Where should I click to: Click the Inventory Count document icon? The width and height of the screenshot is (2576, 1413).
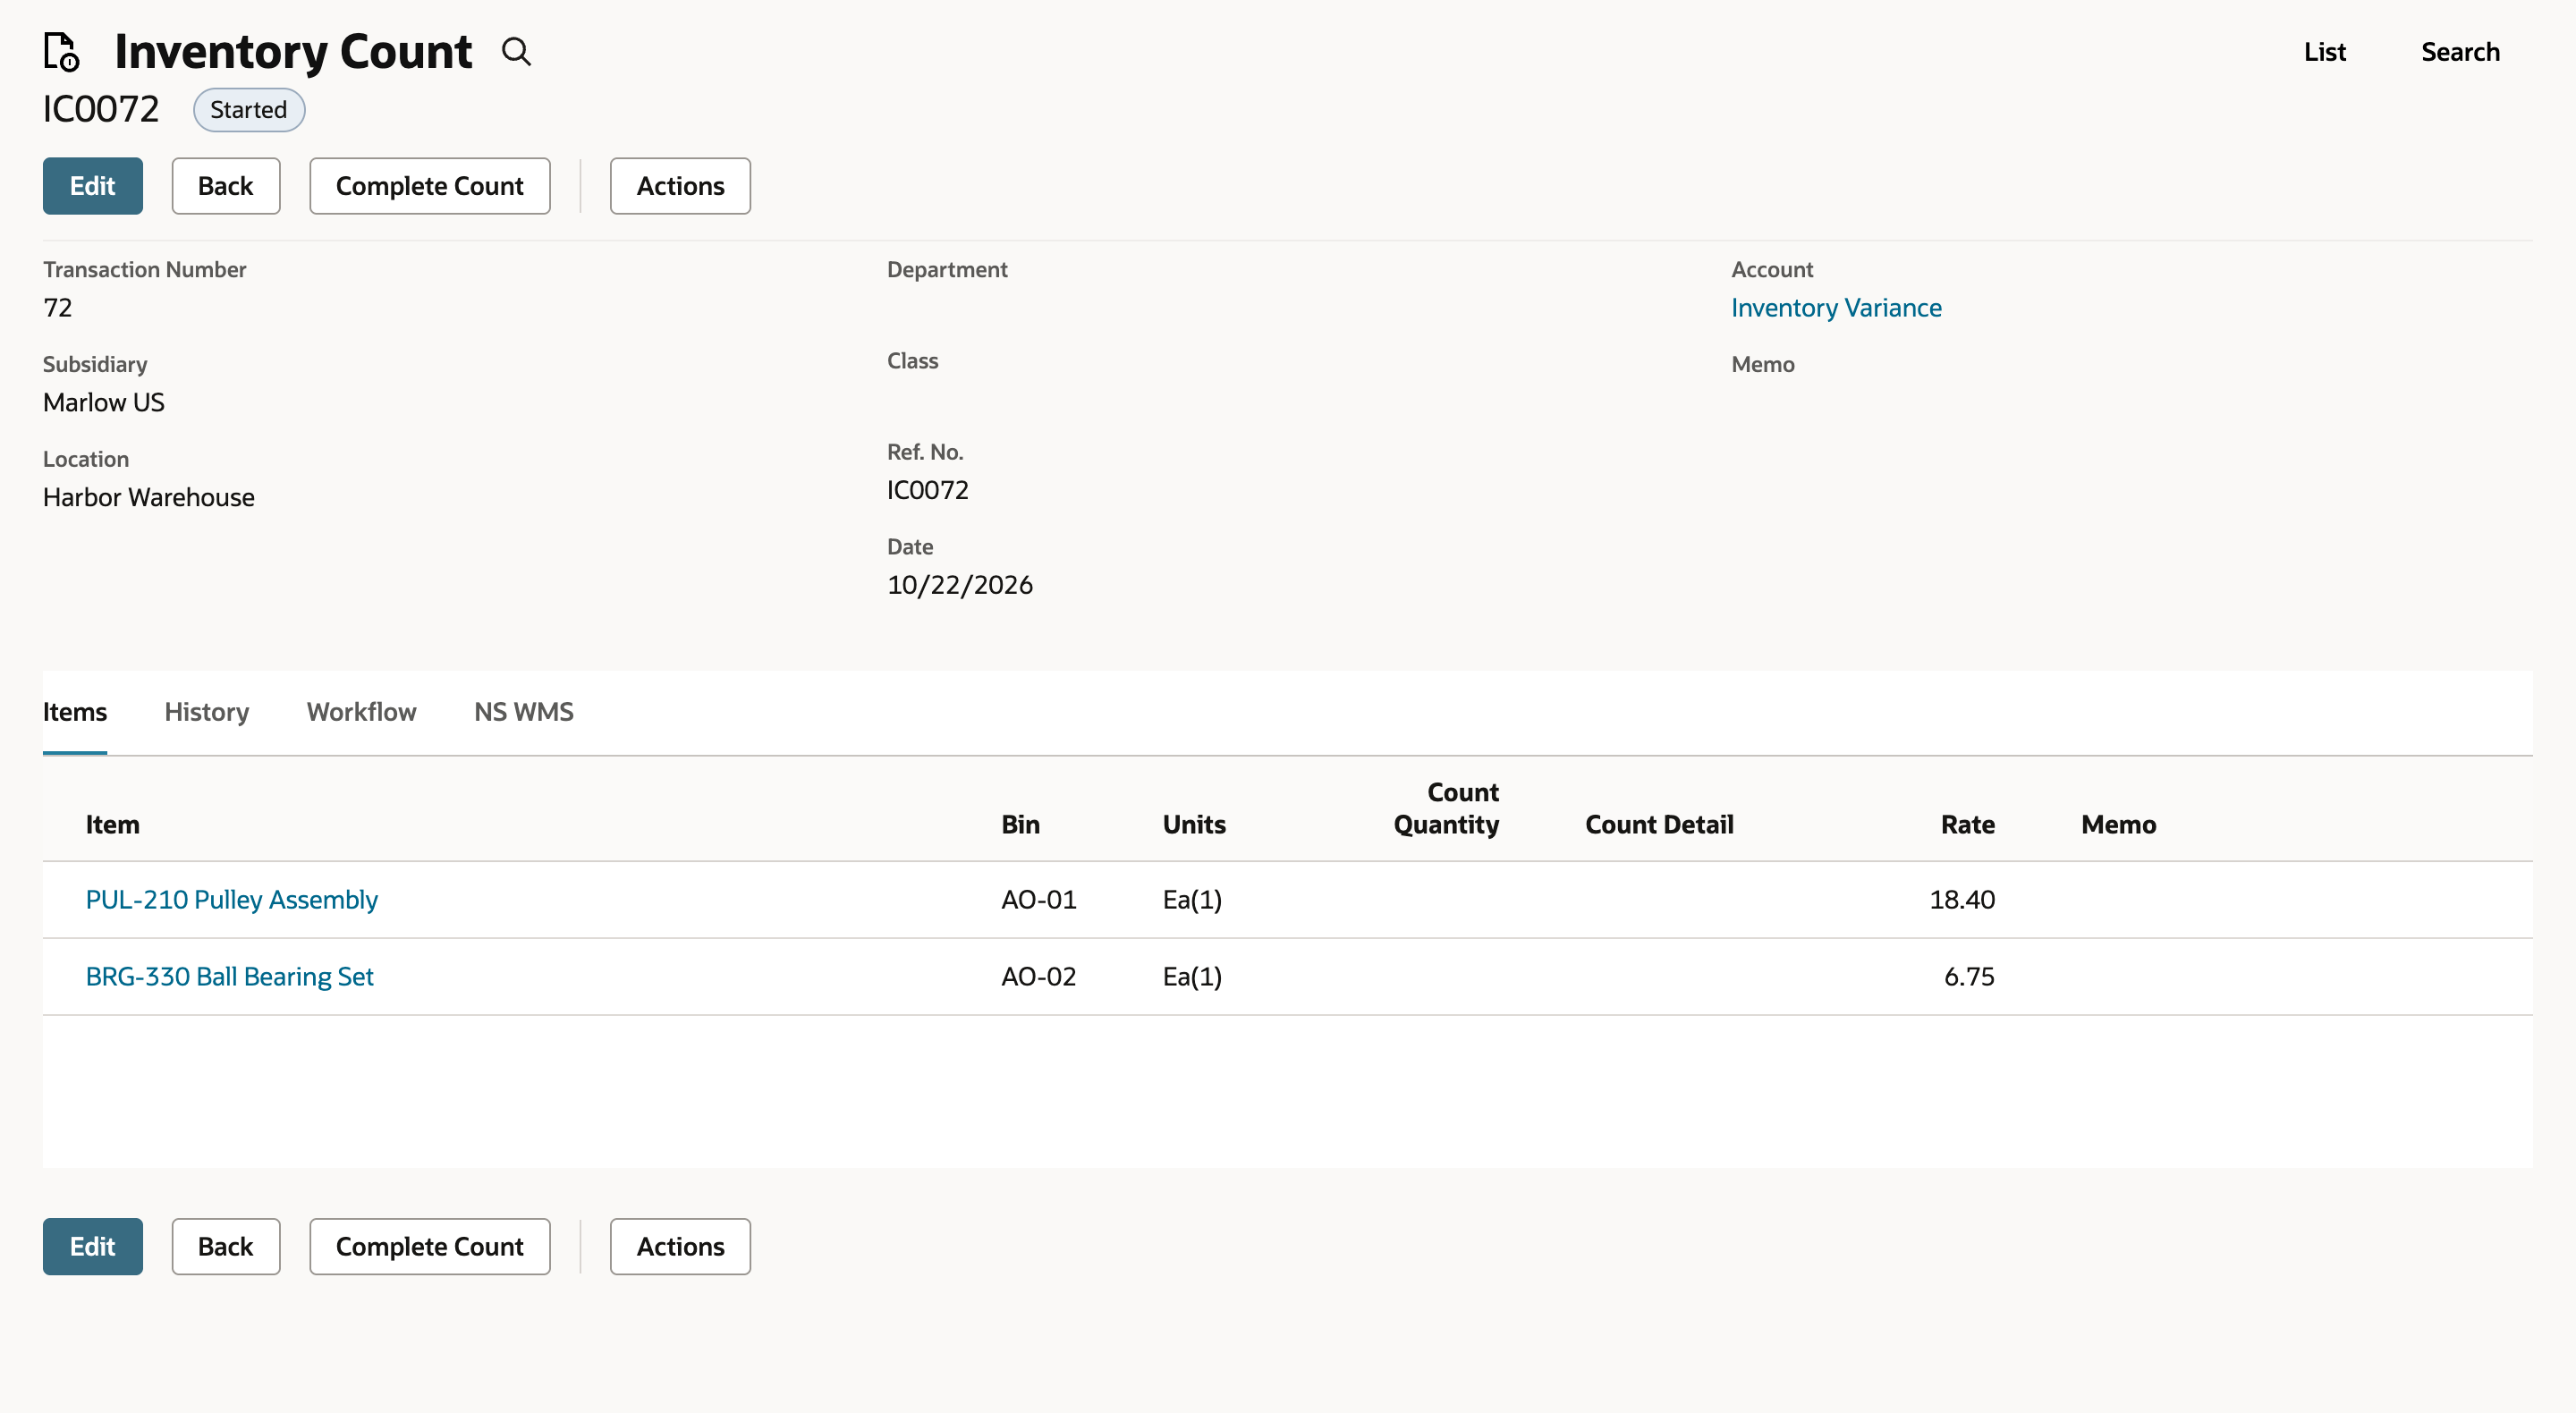61,51
